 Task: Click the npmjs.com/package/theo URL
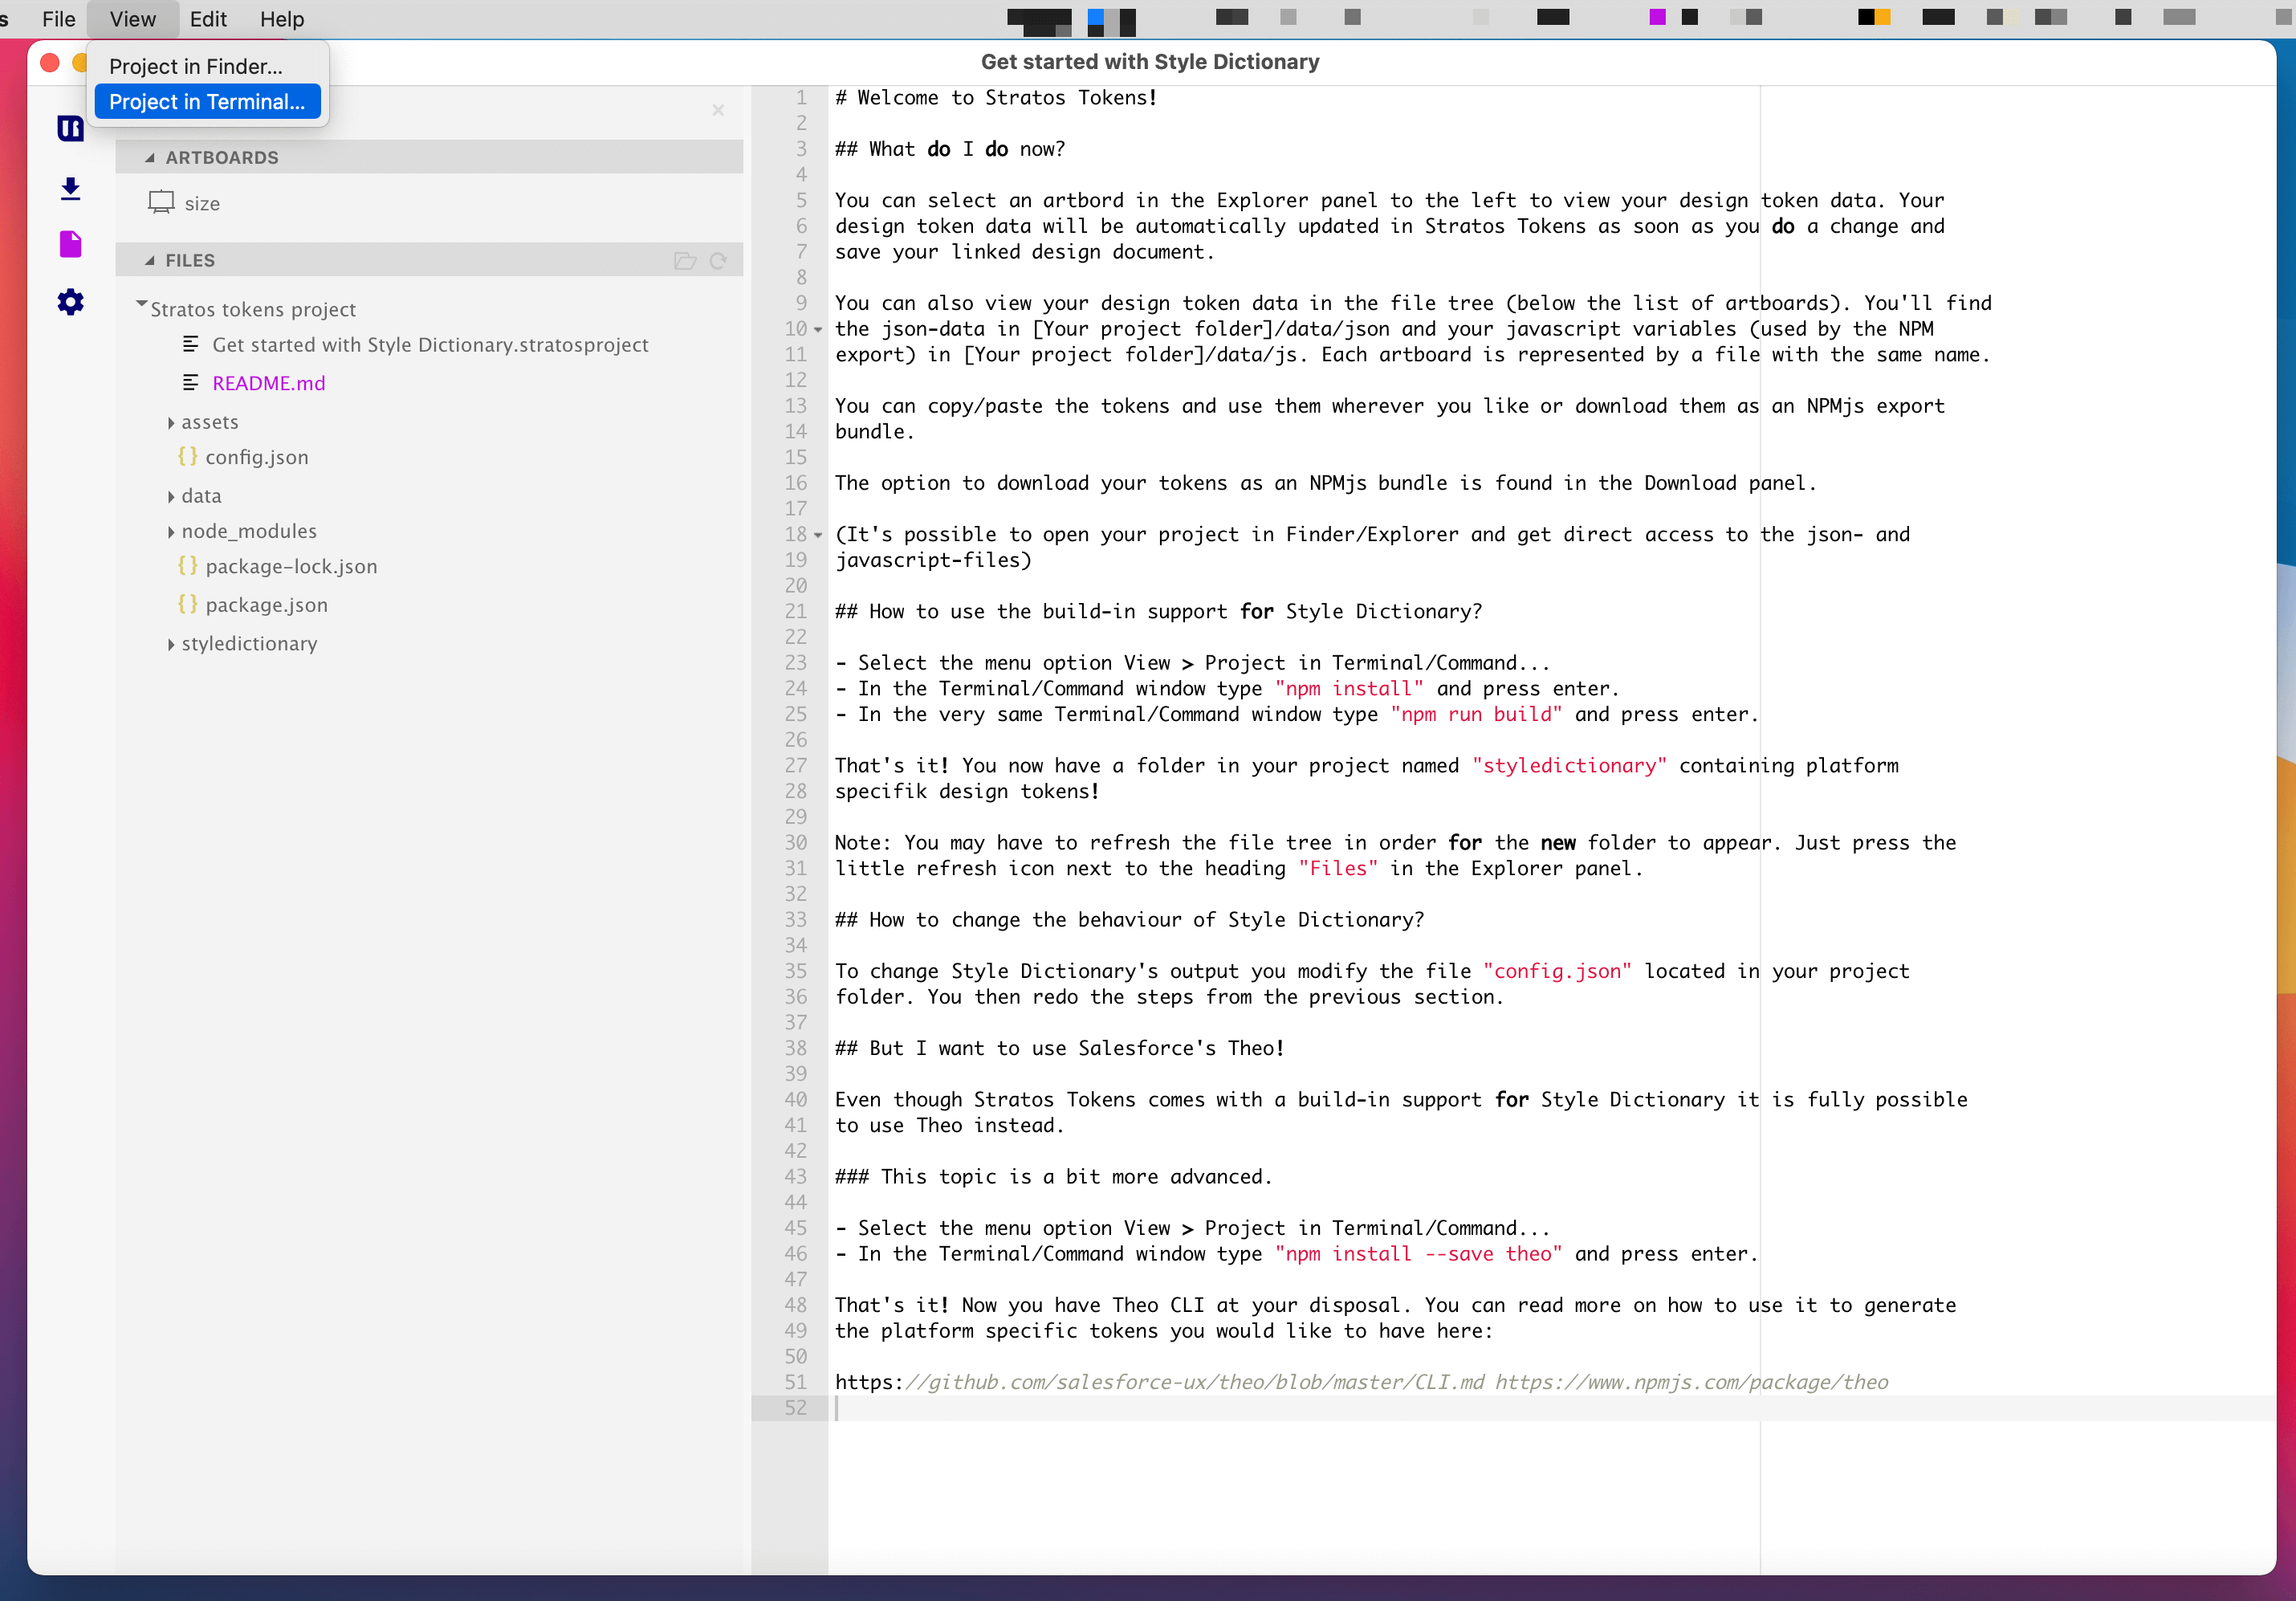tap(1691, 1382)
